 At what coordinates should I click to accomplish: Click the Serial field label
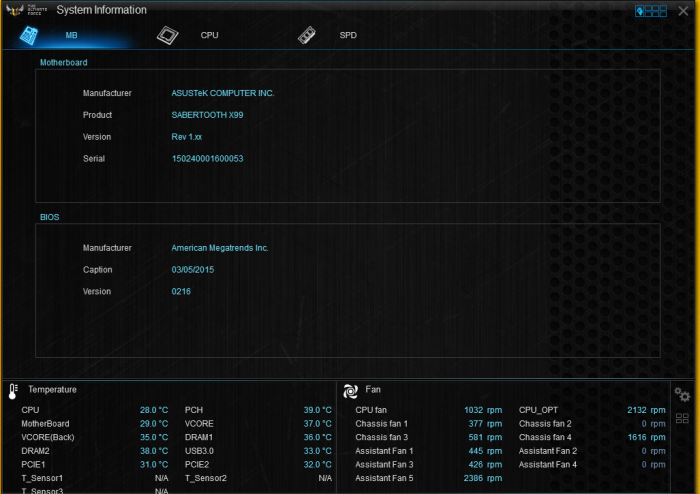(x=94, y=159)
